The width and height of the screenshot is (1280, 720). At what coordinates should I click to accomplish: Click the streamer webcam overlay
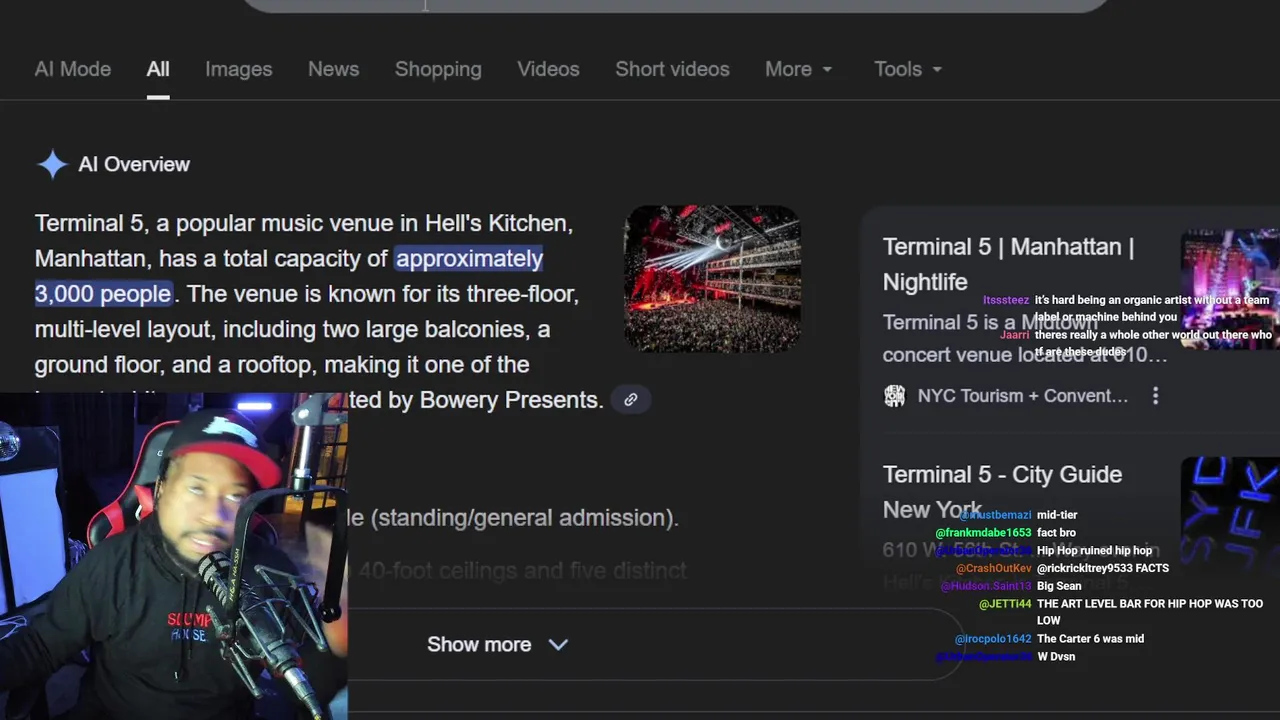click(174, 556)
